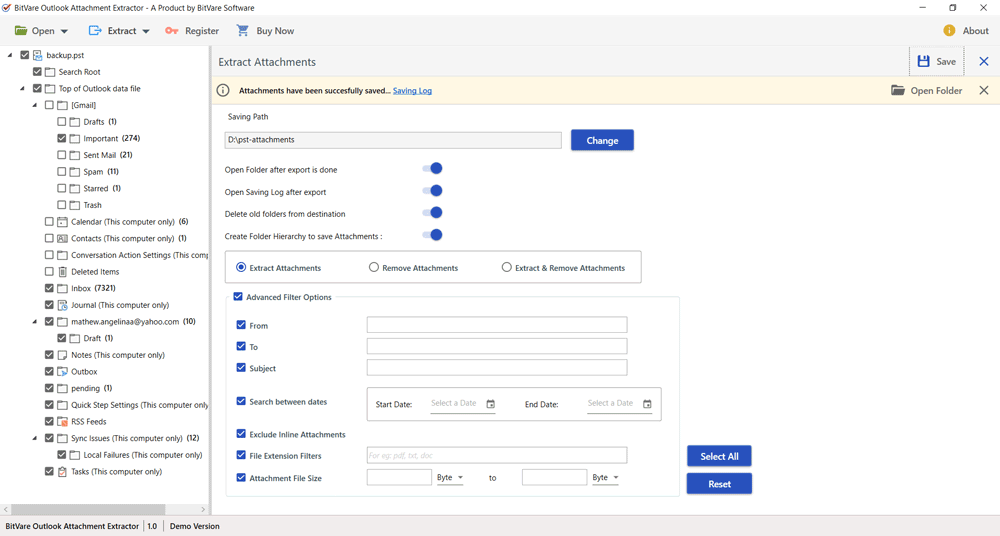Click the Change saving path button
1000x536 pixels.
pyautogui.click(x=602, y=140)
